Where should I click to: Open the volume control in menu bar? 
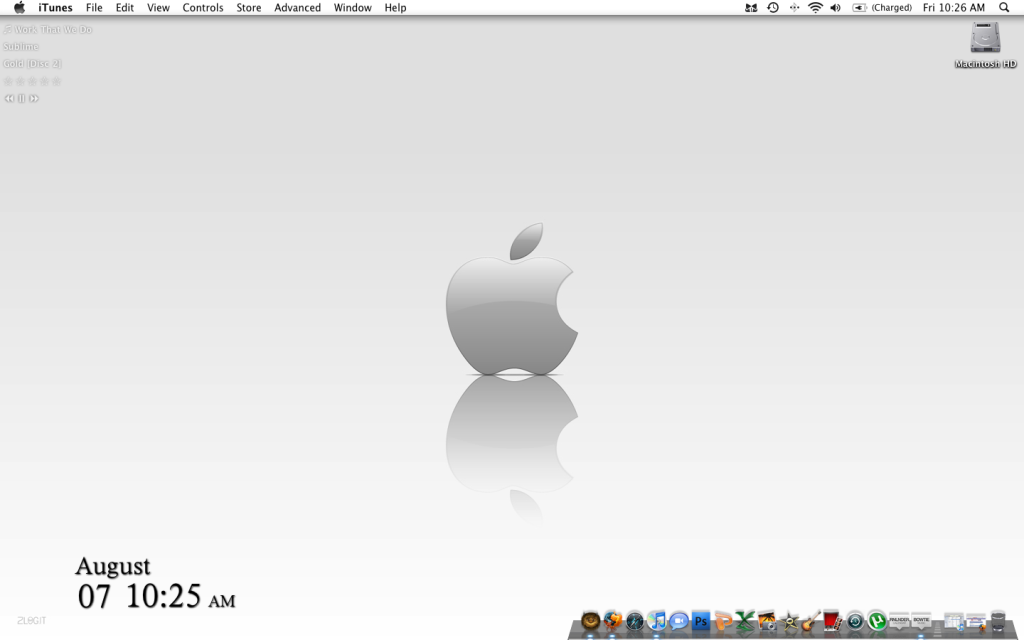pos(835,8)
